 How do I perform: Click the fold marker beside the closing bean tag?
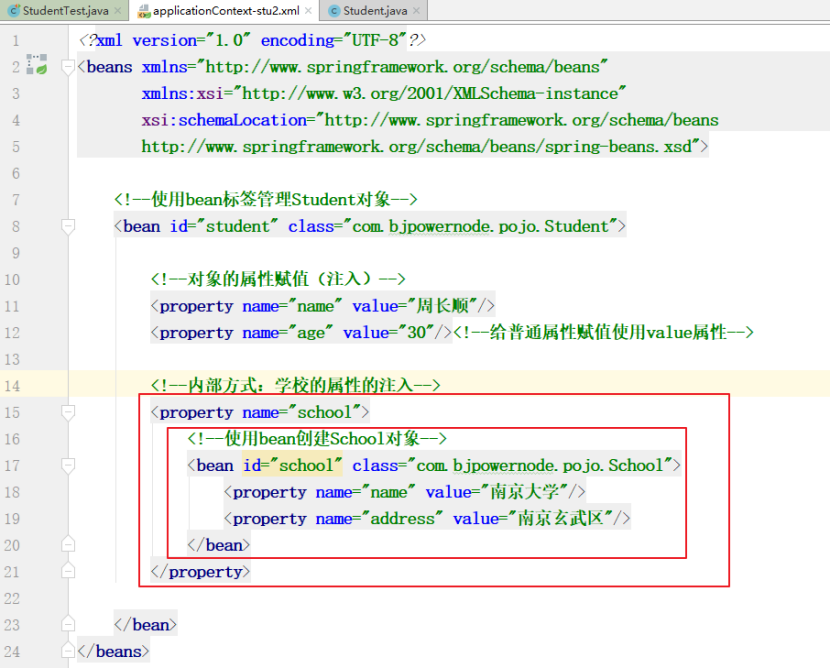(x=66, y=622)
